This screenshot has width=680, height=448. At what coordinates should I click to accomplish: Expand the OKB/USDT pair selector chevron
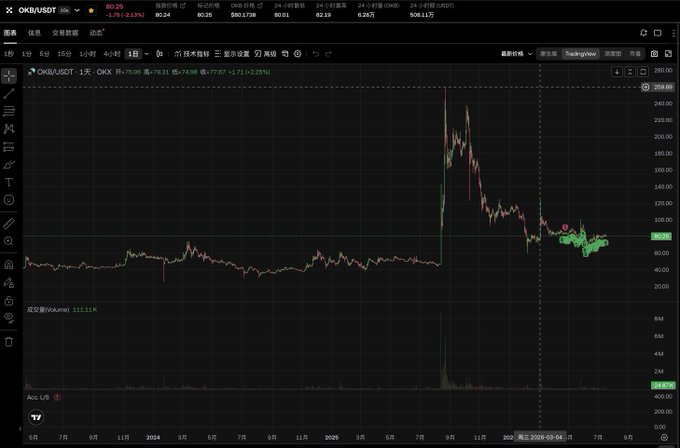77,10
